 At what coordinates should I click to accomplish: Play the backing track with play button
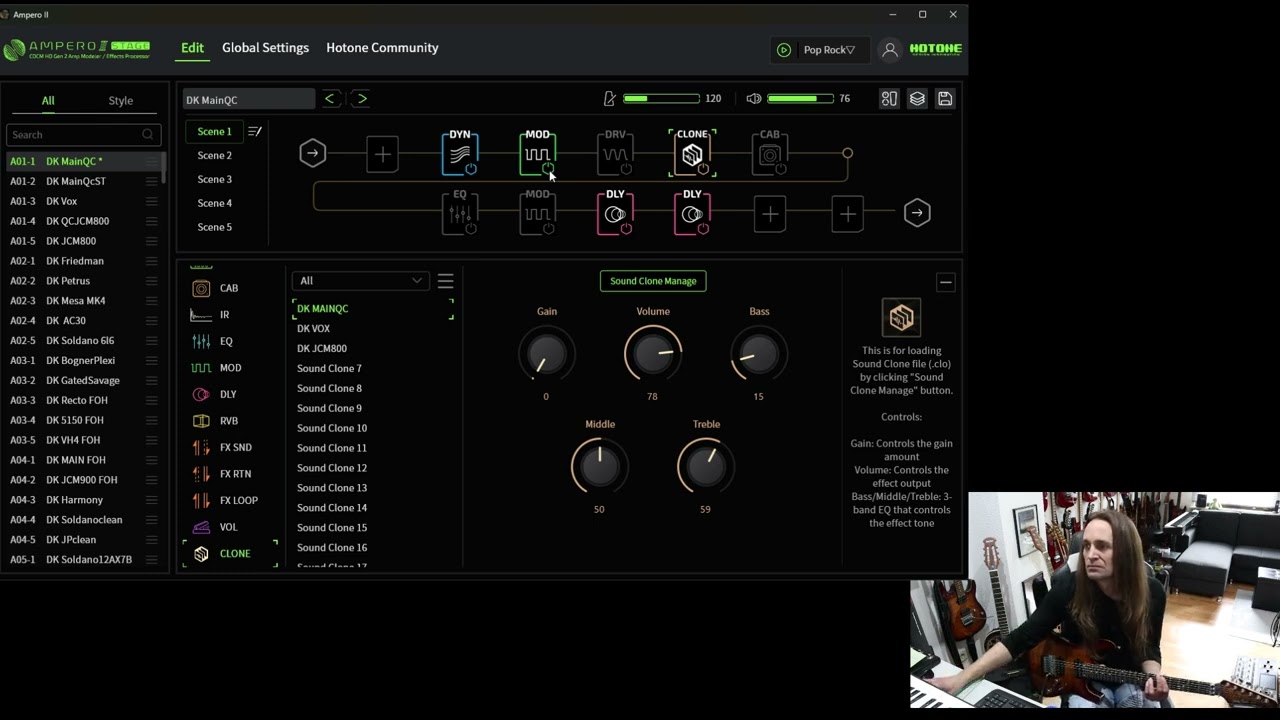point(784,50)
